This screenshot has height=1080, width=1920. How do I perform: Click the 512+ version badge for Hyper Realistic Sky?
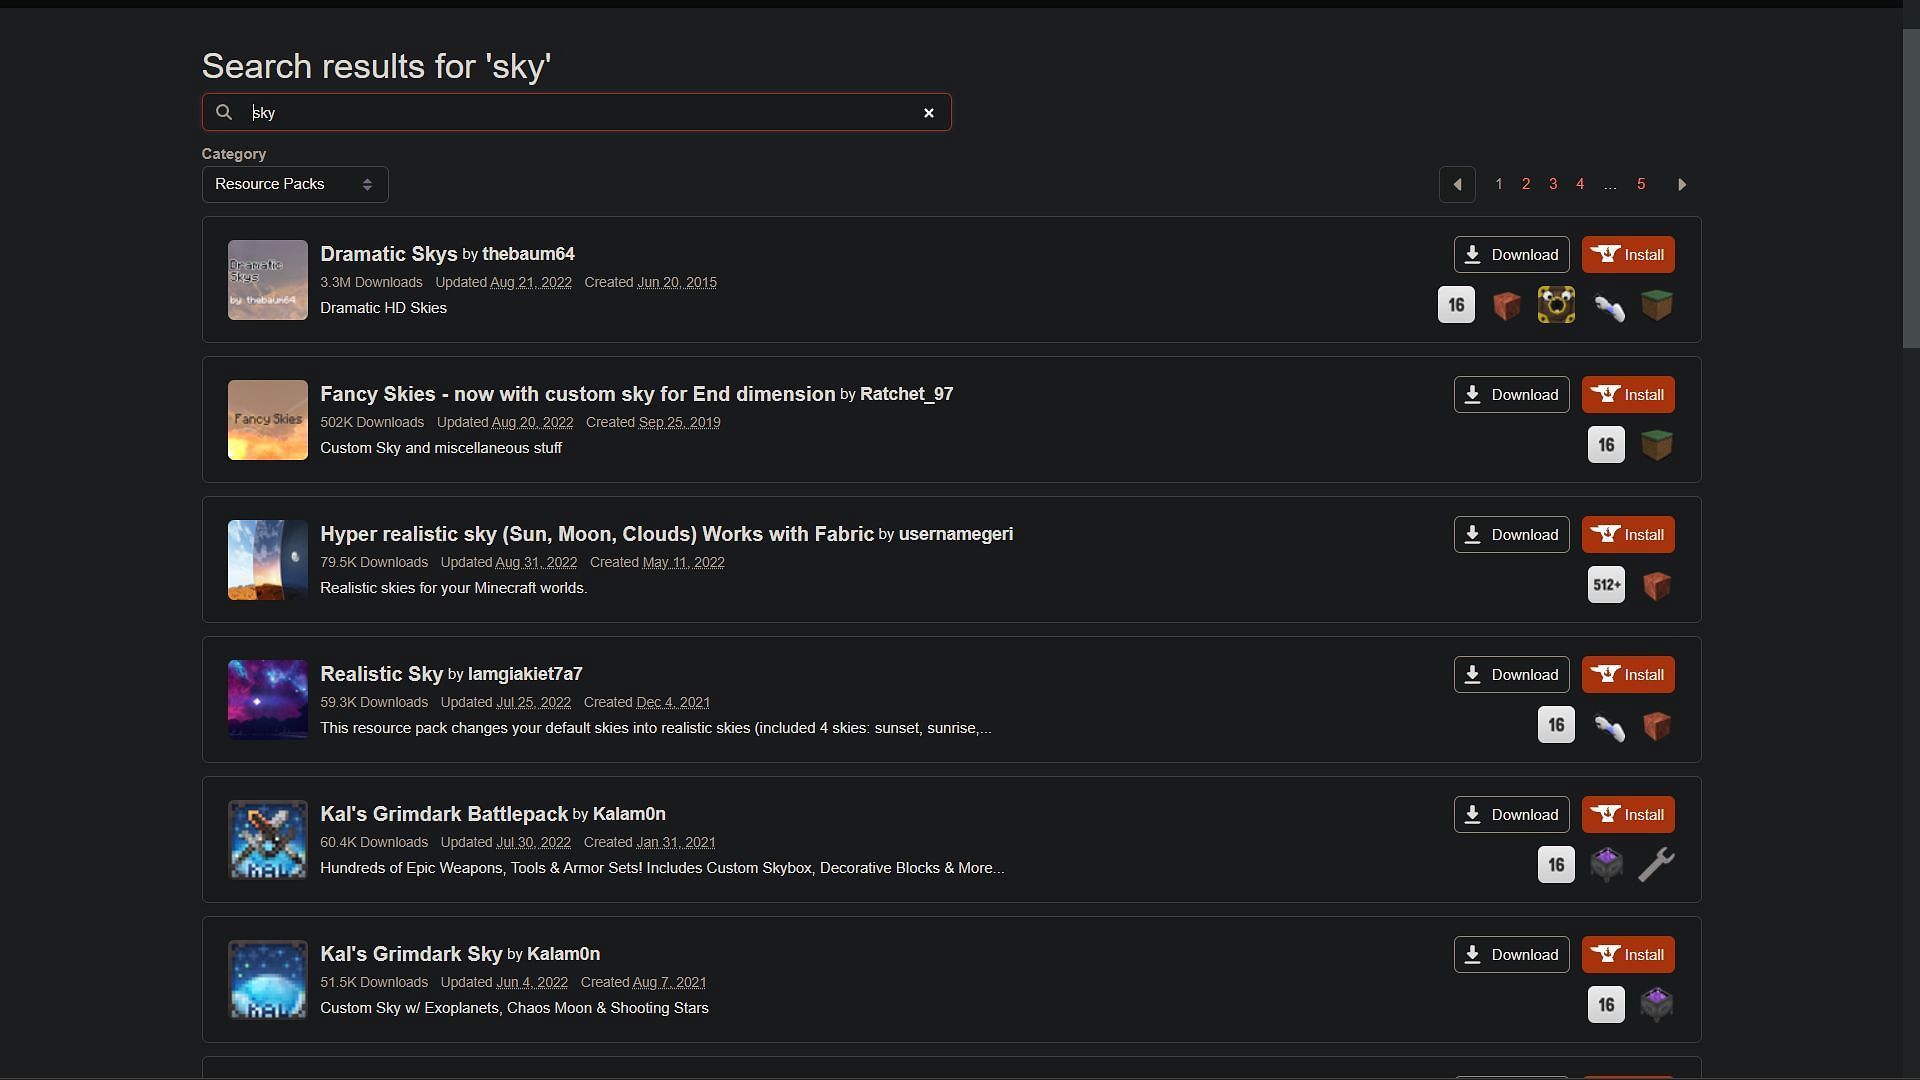(x=1606, y=584)
